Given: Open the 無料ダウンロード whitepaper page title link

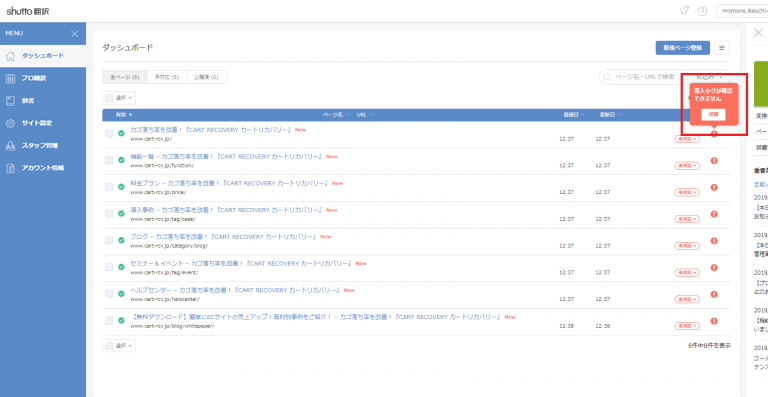Looking at the screenshot, I should 315,317.
